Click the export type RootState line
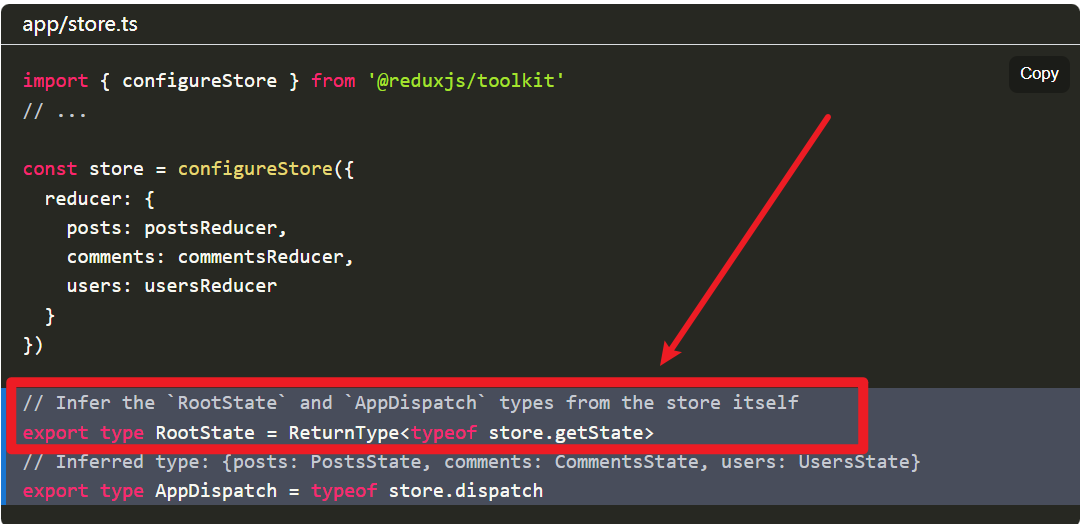Screen dimensions: 1083x524 coord(338,433)
